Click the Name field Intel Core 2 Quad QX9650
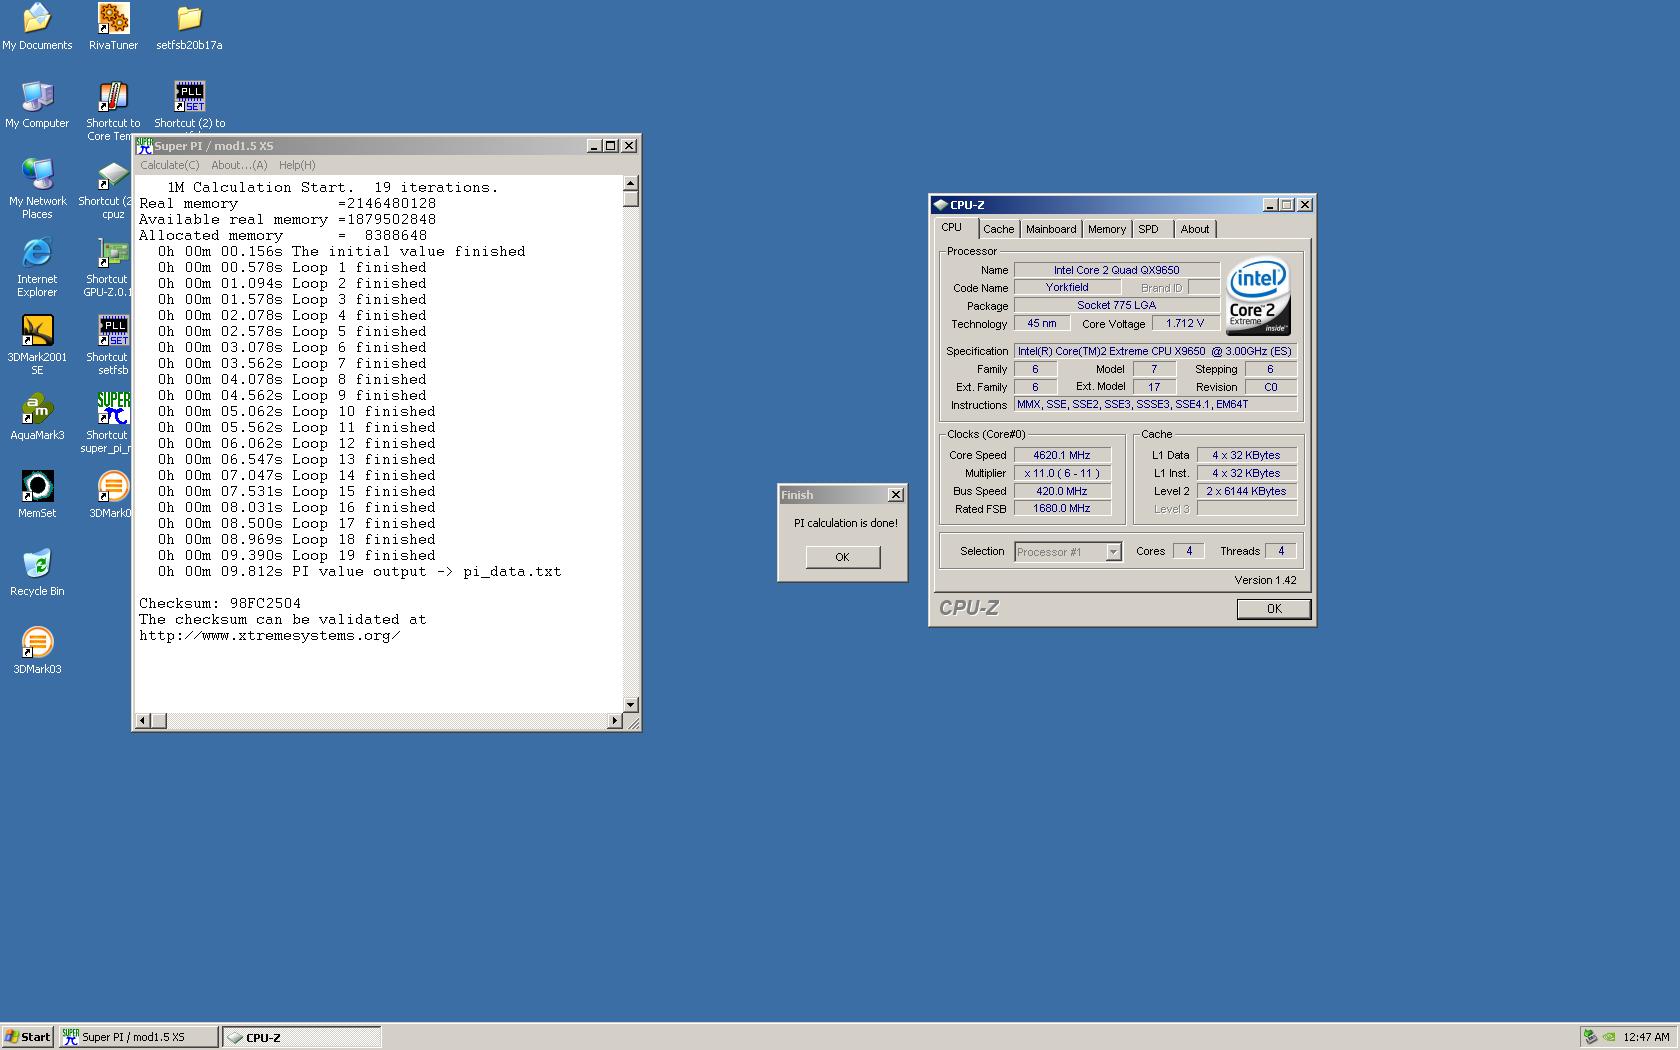1680x1050 pixels. [1116, 270]
